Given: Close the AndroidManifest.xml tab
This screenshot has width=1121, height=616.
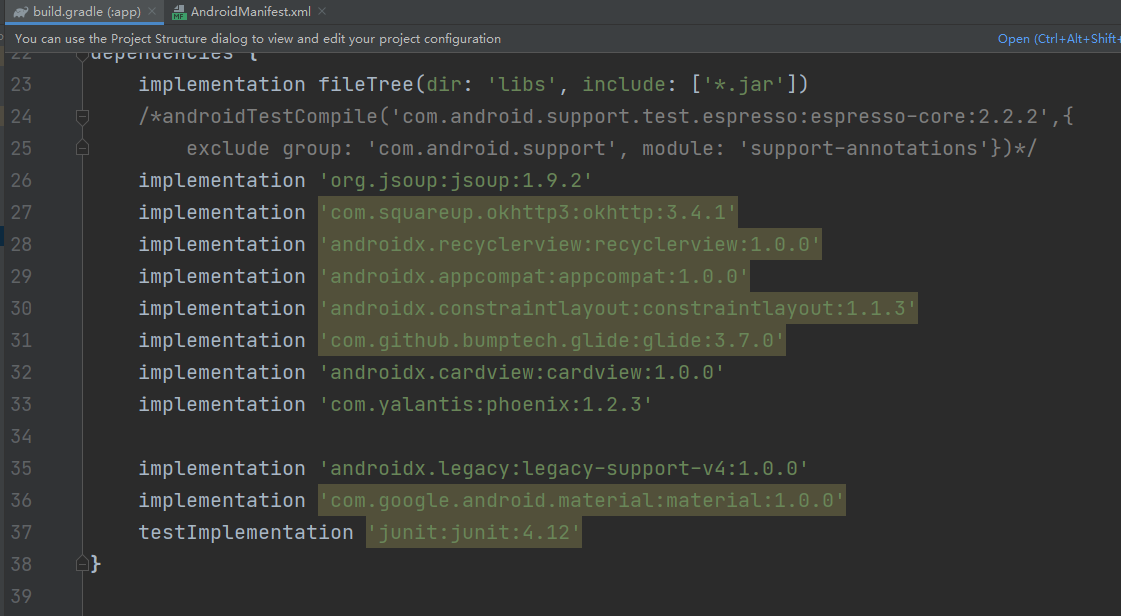Looking at the screenshot, I should [x=322, y=11].
